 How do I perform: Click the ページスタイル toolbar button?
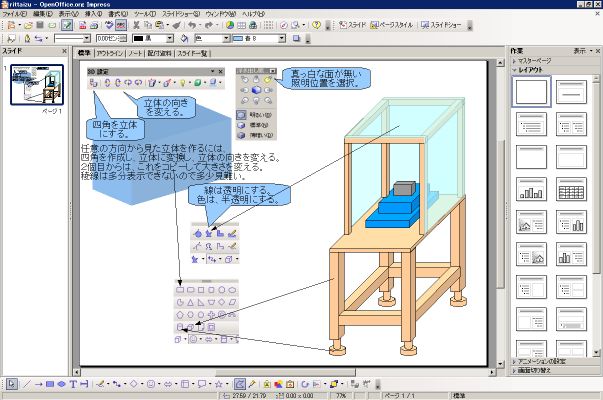(x=392, y=25)
